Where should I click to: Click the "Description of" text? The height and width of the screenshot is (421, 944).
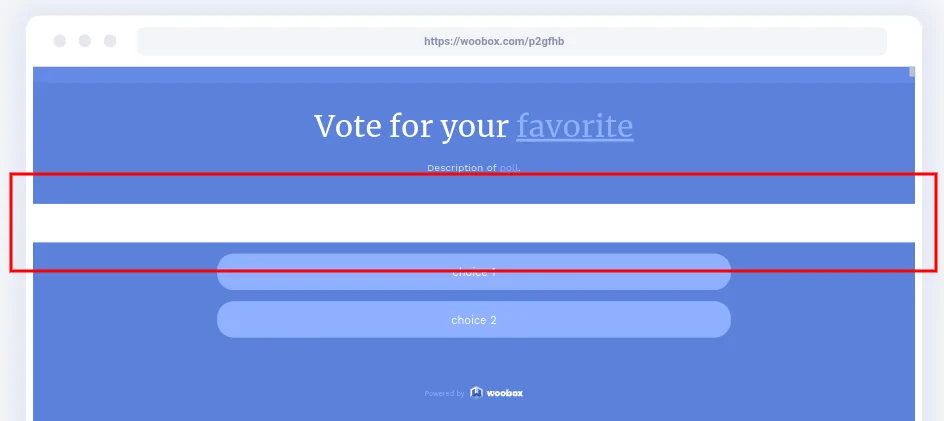tap(461, 168)
